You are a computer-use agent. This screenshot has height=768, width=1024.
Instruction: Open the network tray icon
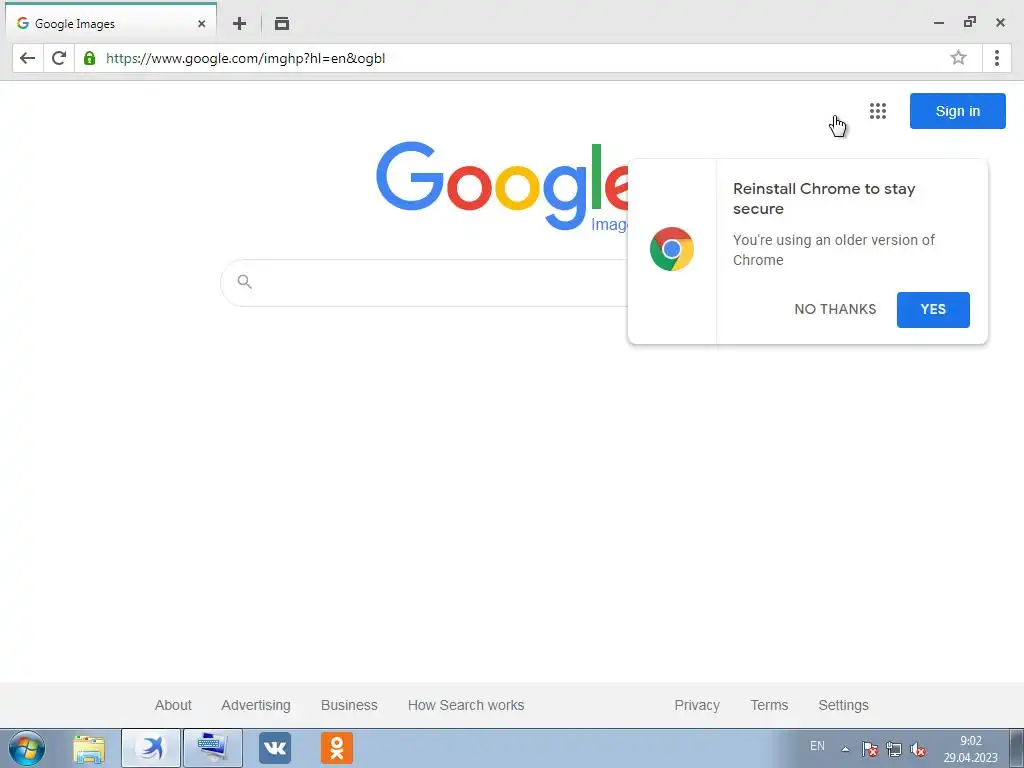point(894,749)
